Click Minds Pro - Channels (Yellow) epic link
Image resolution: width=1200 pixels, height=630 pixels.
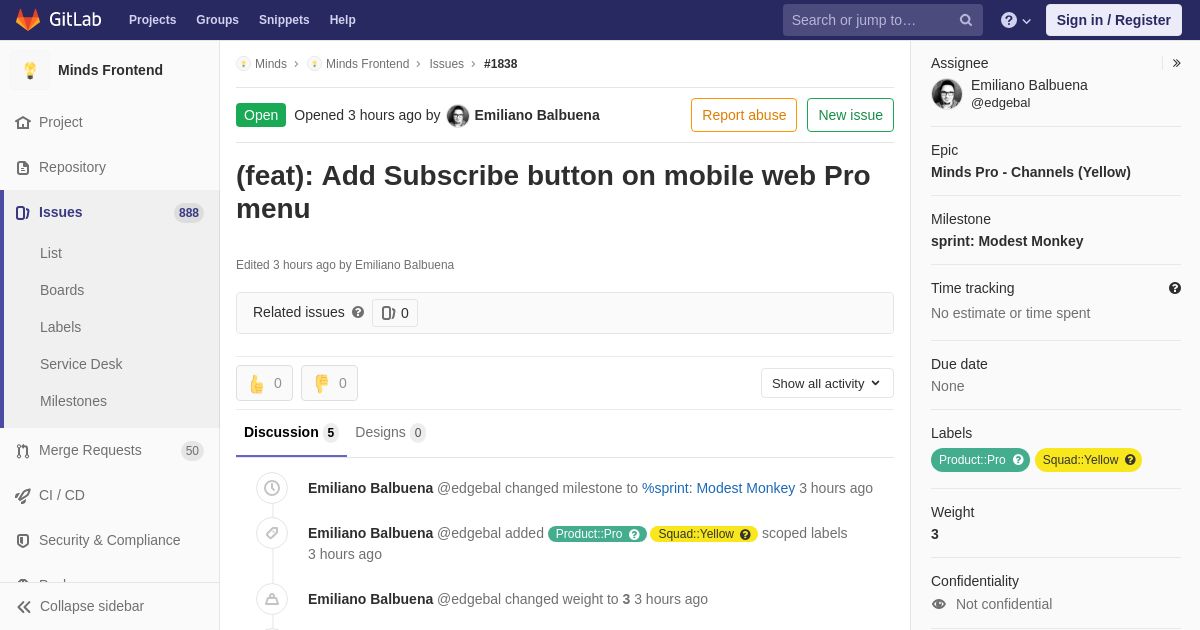[x=1031, y=172]
